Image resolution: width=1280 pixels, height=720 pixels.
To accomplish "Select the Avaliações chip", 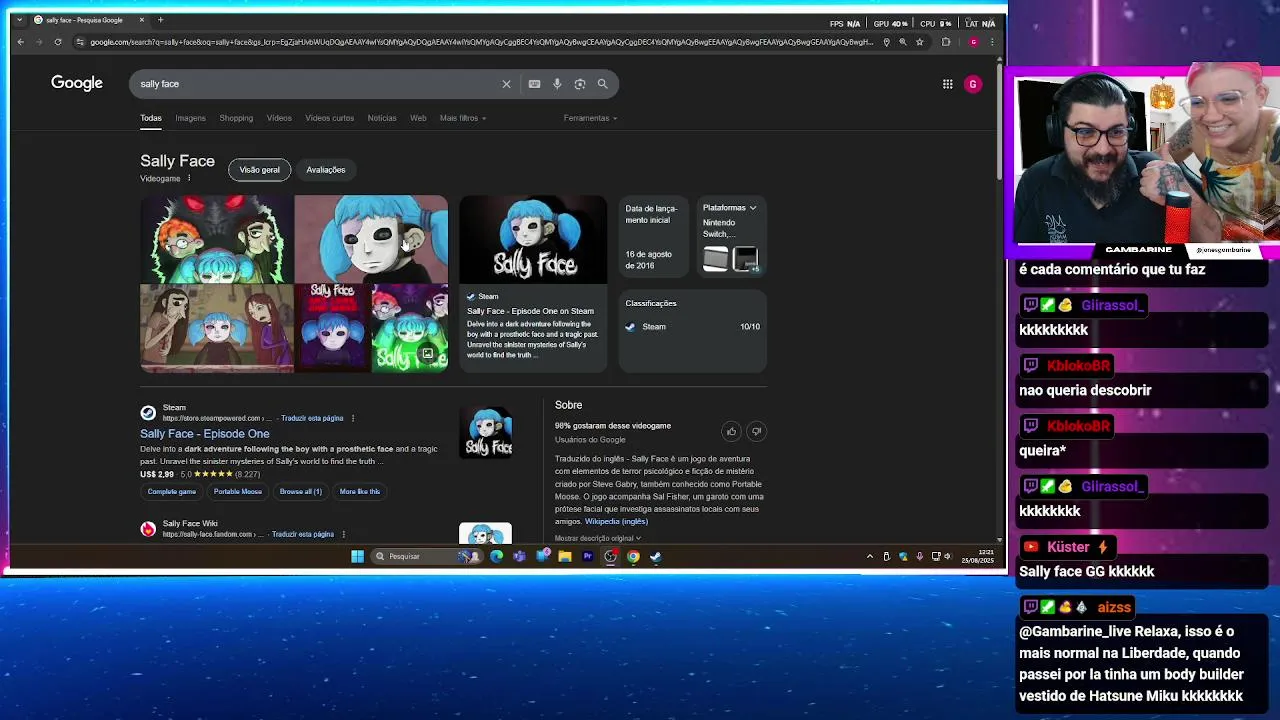I will [x=326, y=170].
